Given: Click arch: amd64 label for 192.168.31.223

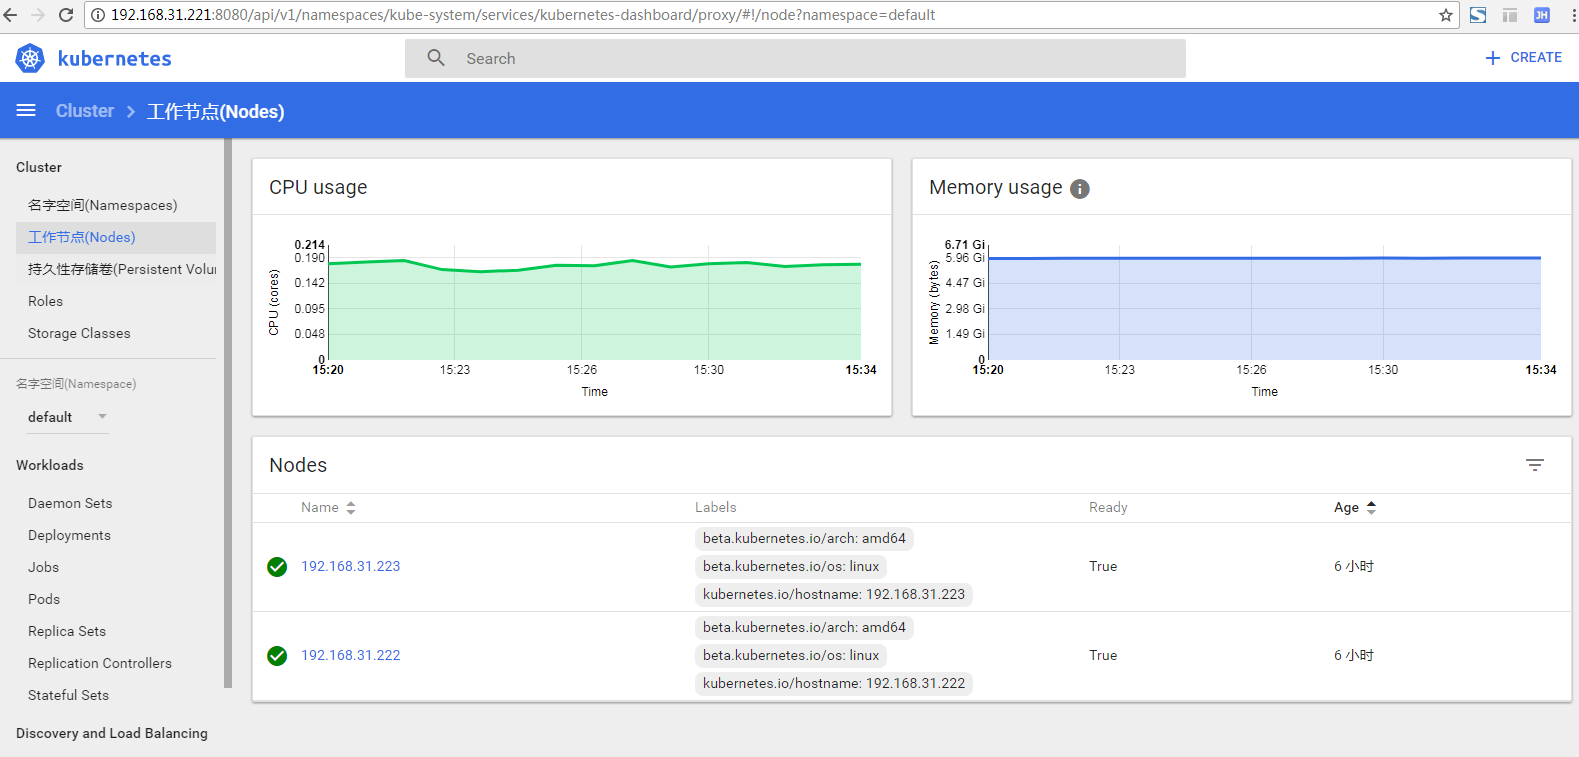Looking at the screenshot, I should tap(804, 538).
